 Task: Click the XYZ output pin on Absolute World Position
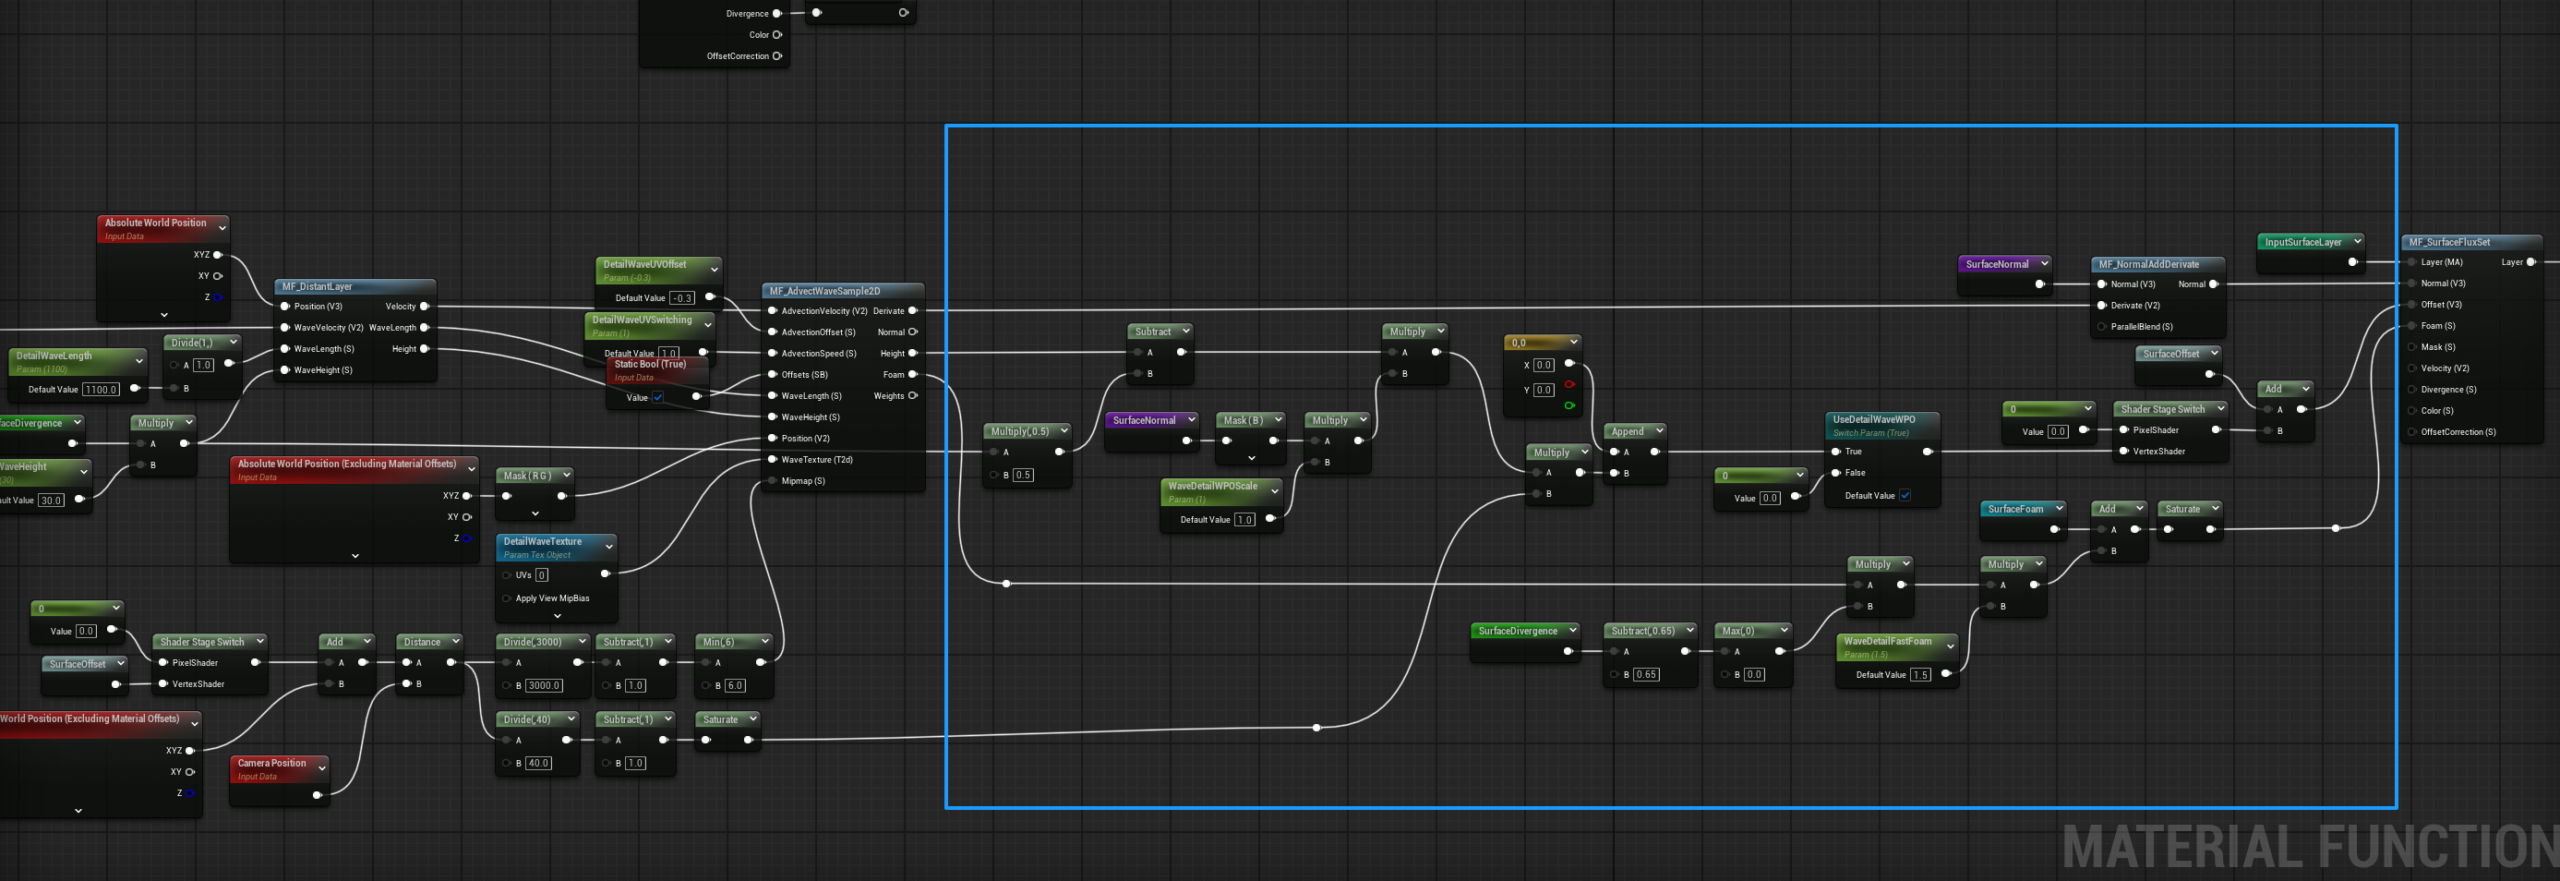tap(218, 255)
